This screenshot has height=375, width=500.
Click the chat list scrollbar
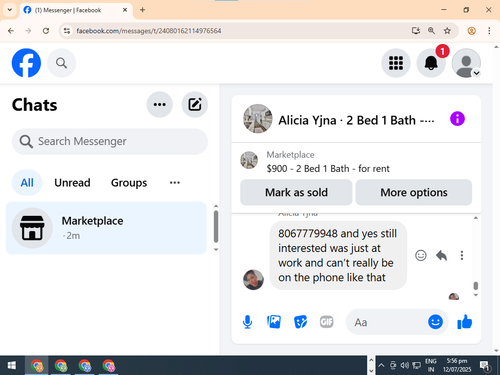216,227
